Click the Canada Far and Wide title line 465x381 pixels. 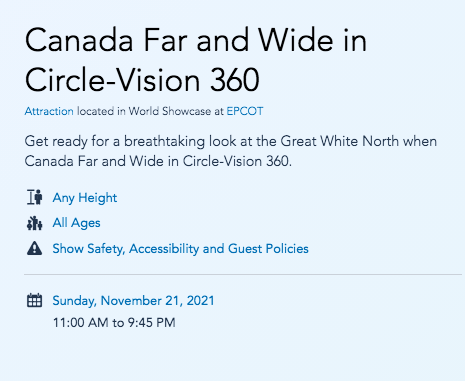pos(196,41)
